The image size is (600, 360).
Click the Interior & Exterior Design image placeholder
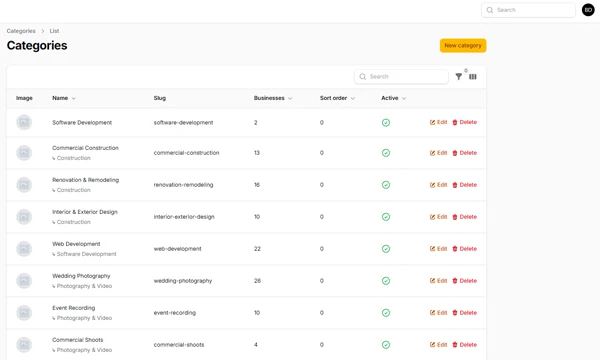(24, 217)
